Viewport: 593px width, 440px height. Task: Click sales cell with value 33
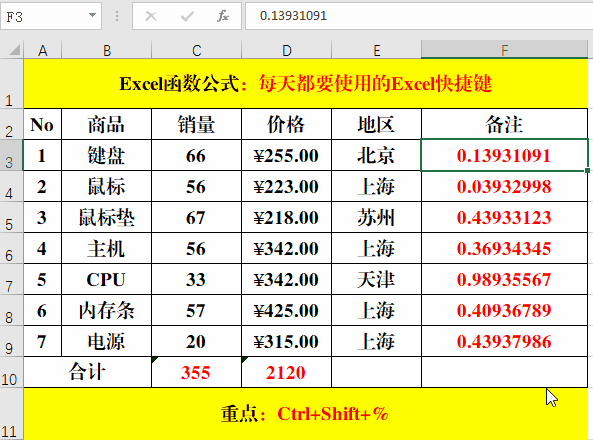(196, 279)
